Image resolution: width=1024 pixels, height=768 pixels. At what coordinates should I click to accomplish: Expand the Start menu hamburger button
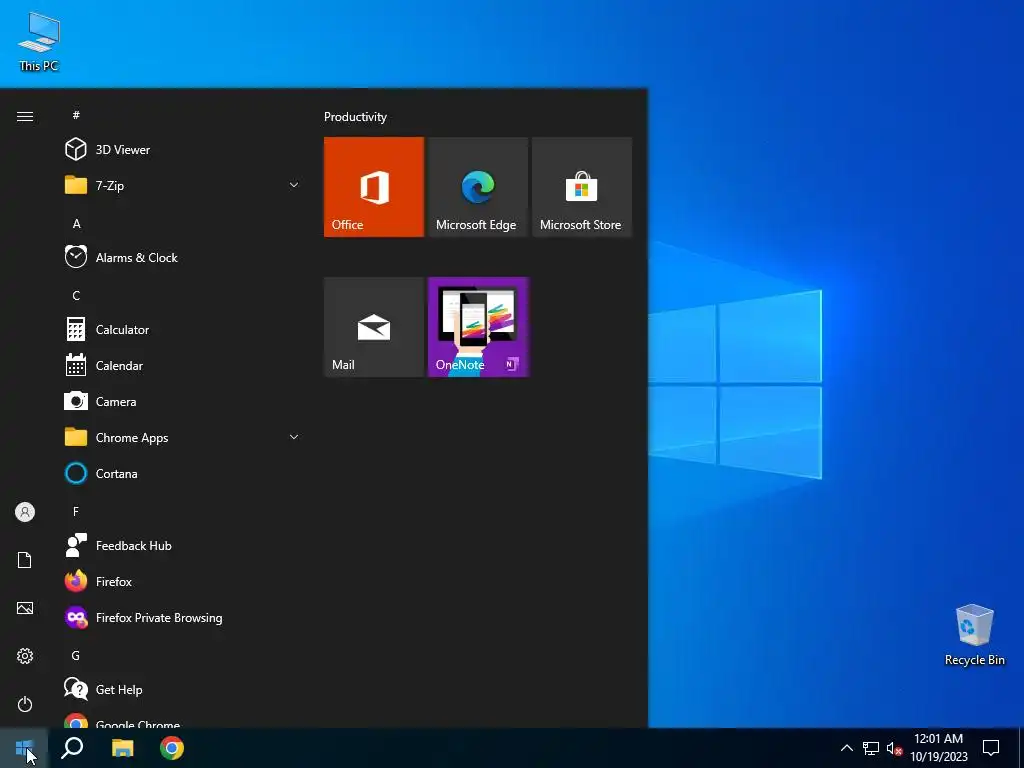tap(25, 116)
